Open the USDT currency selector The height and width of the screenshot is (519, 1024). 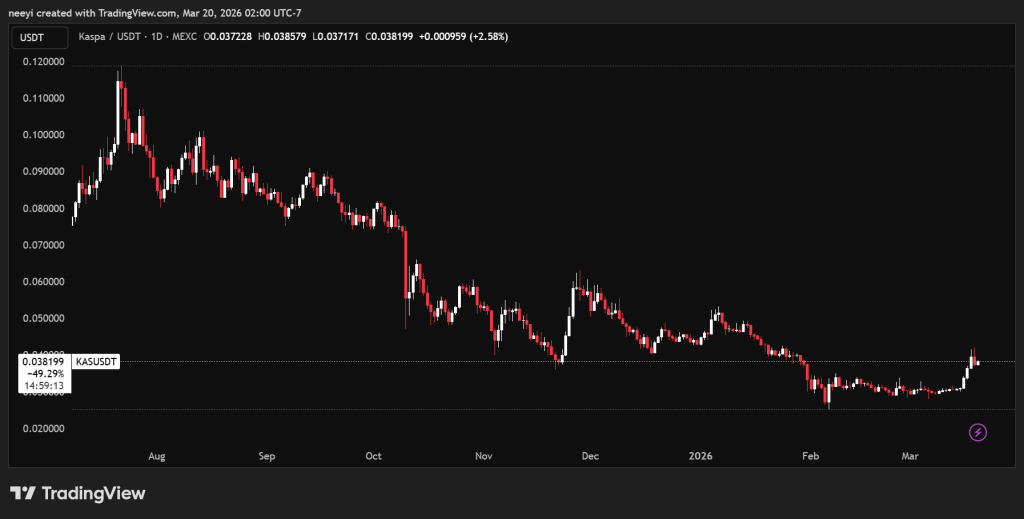pos(32,38)
